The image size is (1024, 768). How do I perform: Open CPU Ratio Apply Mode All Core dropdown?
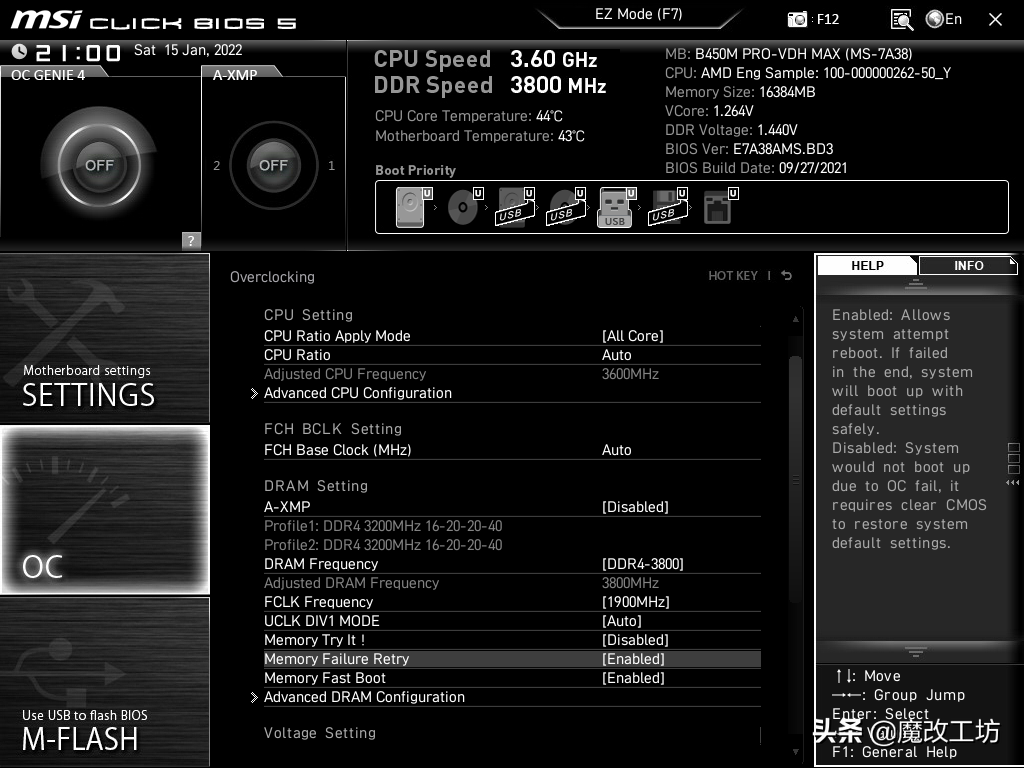coord(632,336)
